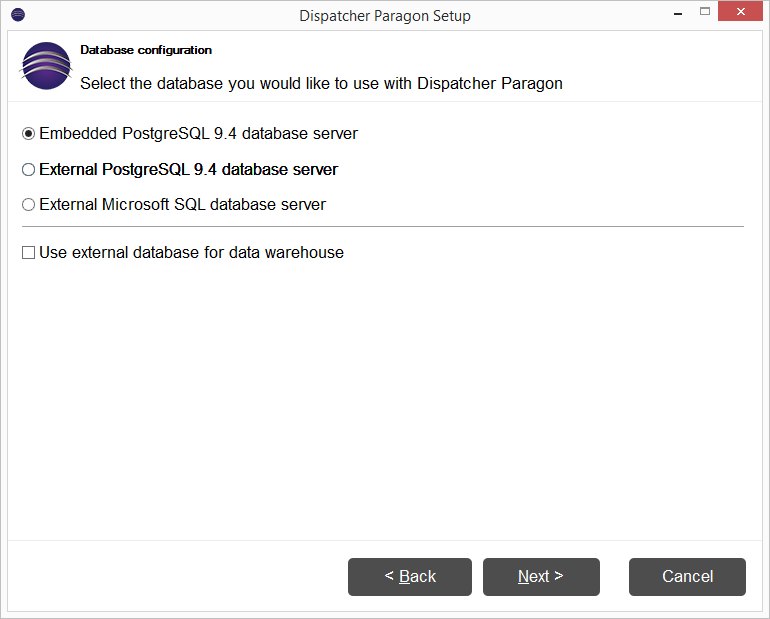The image size is (770, 619).
Task: Click the 'Database configuration' heading
Action: pyautogui.click(x=146, y=50)
